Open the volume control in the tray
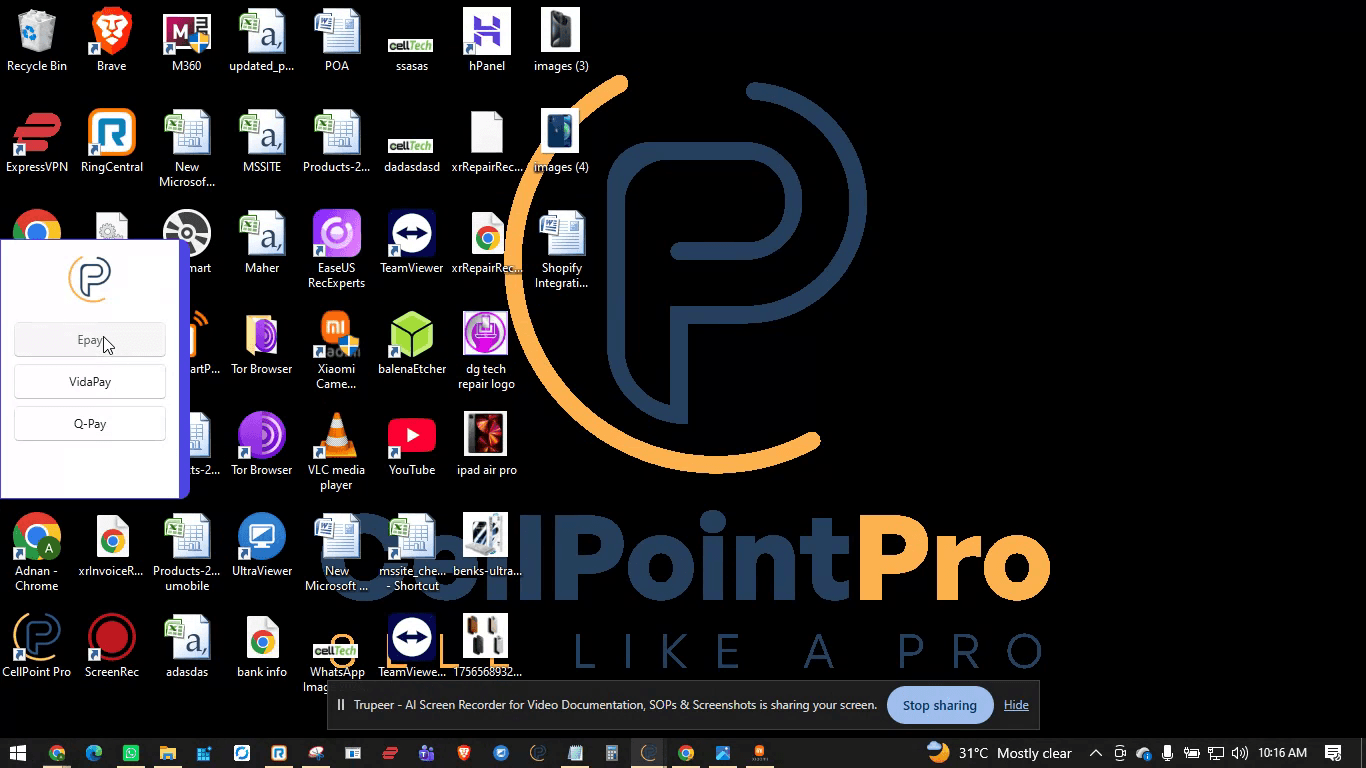Screen dimensions: 1366x768 pos(1240,753)
